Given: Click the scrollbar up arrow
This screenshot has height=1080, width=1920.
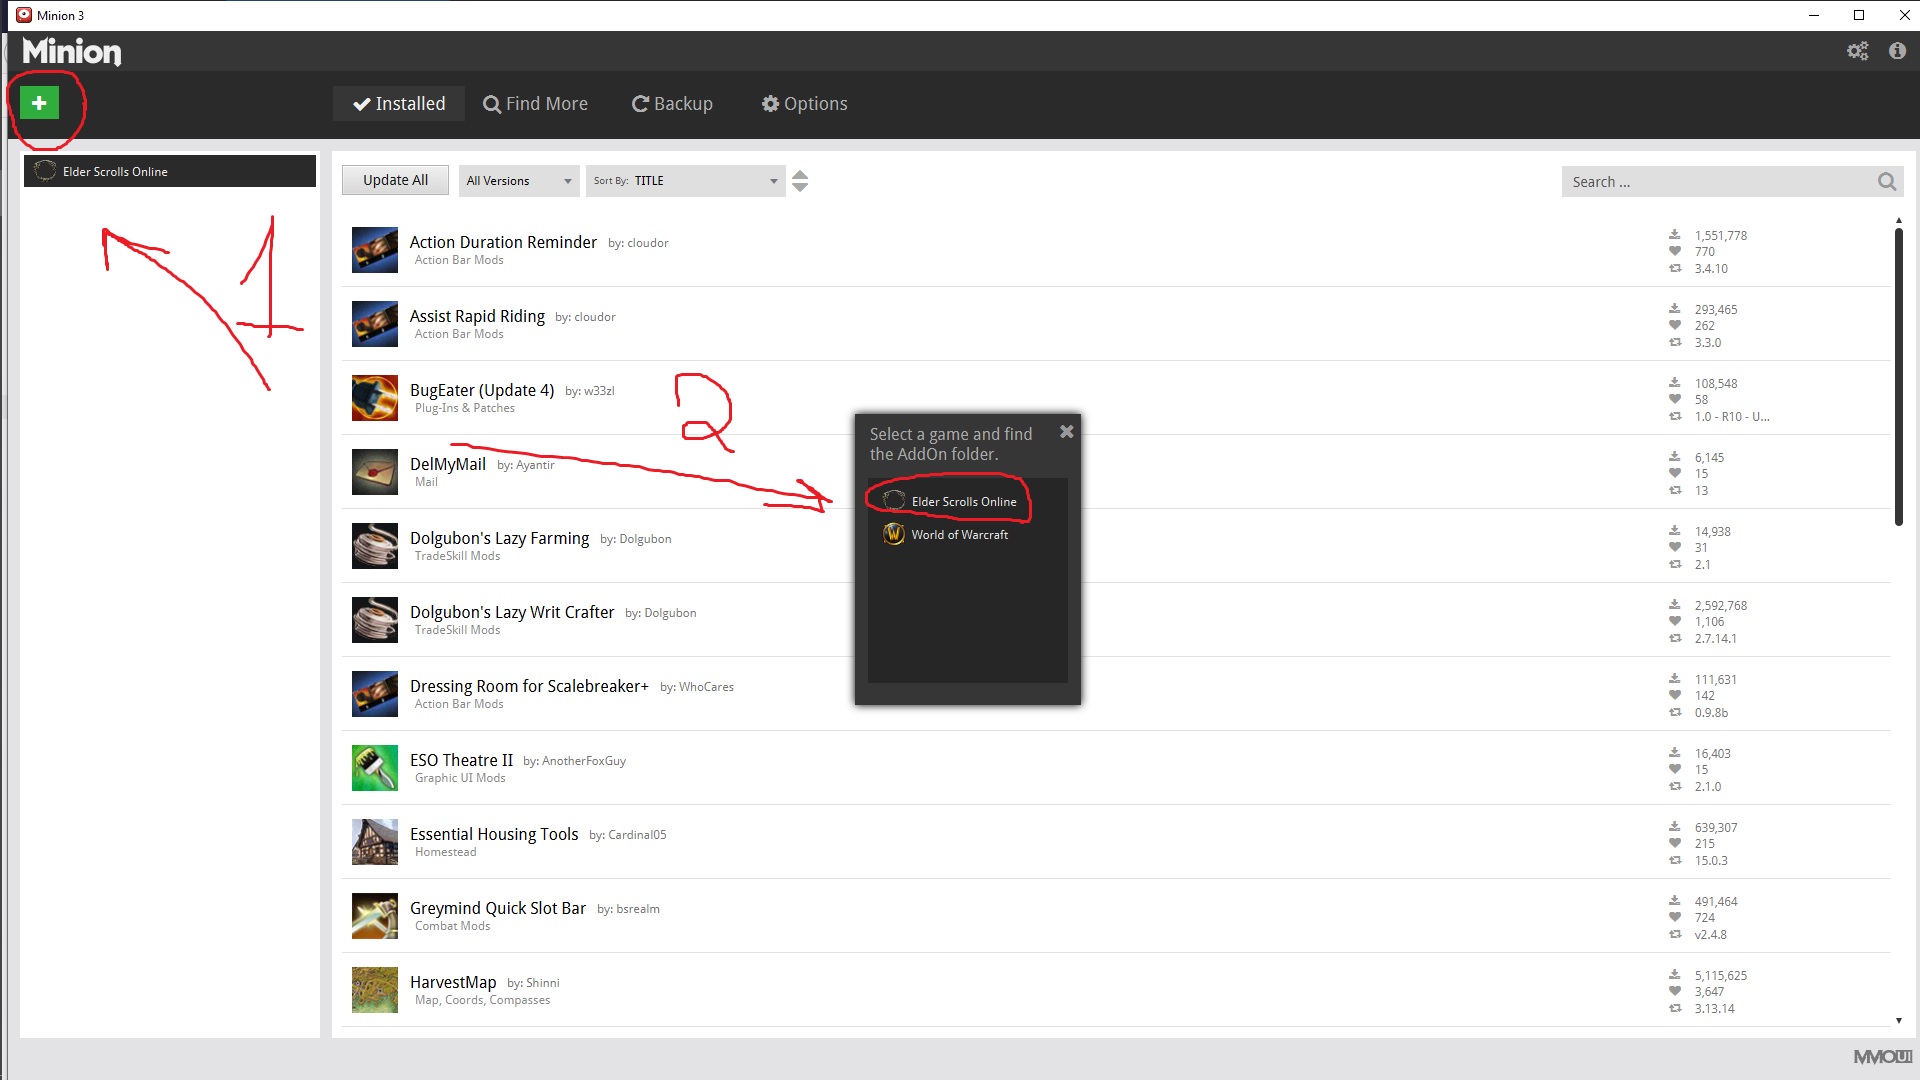Looking at the screenshot, I should (1898, 220).
